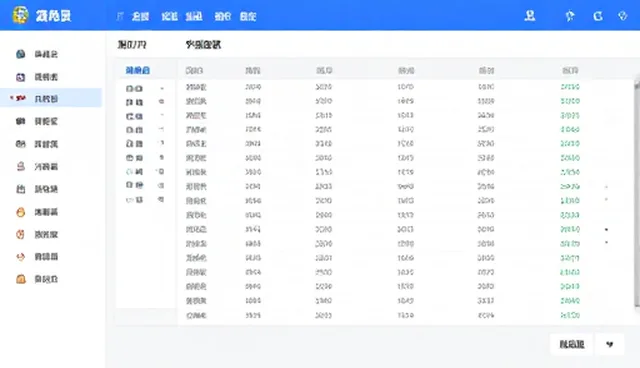The height and width of the screenshot is (368, 640).
Task: Select the blue-text heading above the inner list
Action: (138, 70)
